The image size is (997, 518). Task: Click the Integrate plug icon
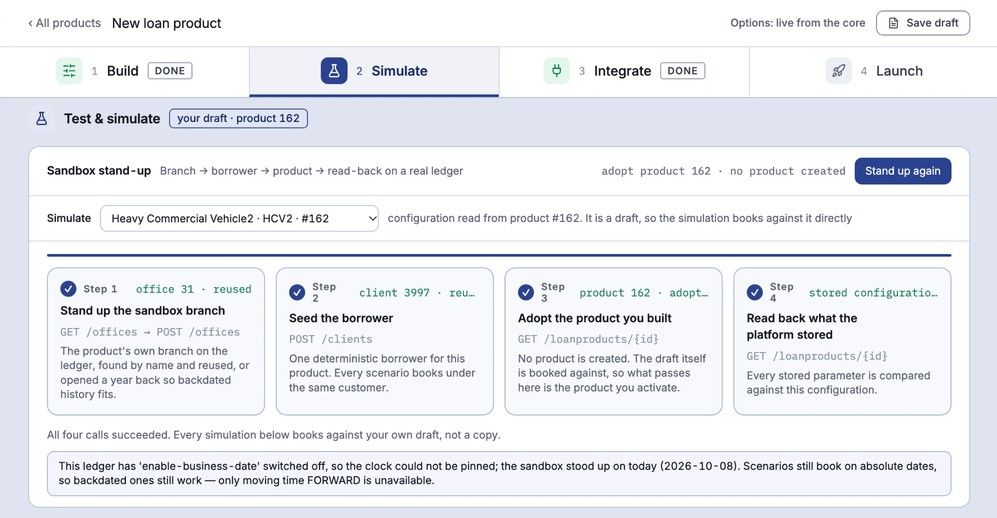pyautogui.click(x=556, y=71)
